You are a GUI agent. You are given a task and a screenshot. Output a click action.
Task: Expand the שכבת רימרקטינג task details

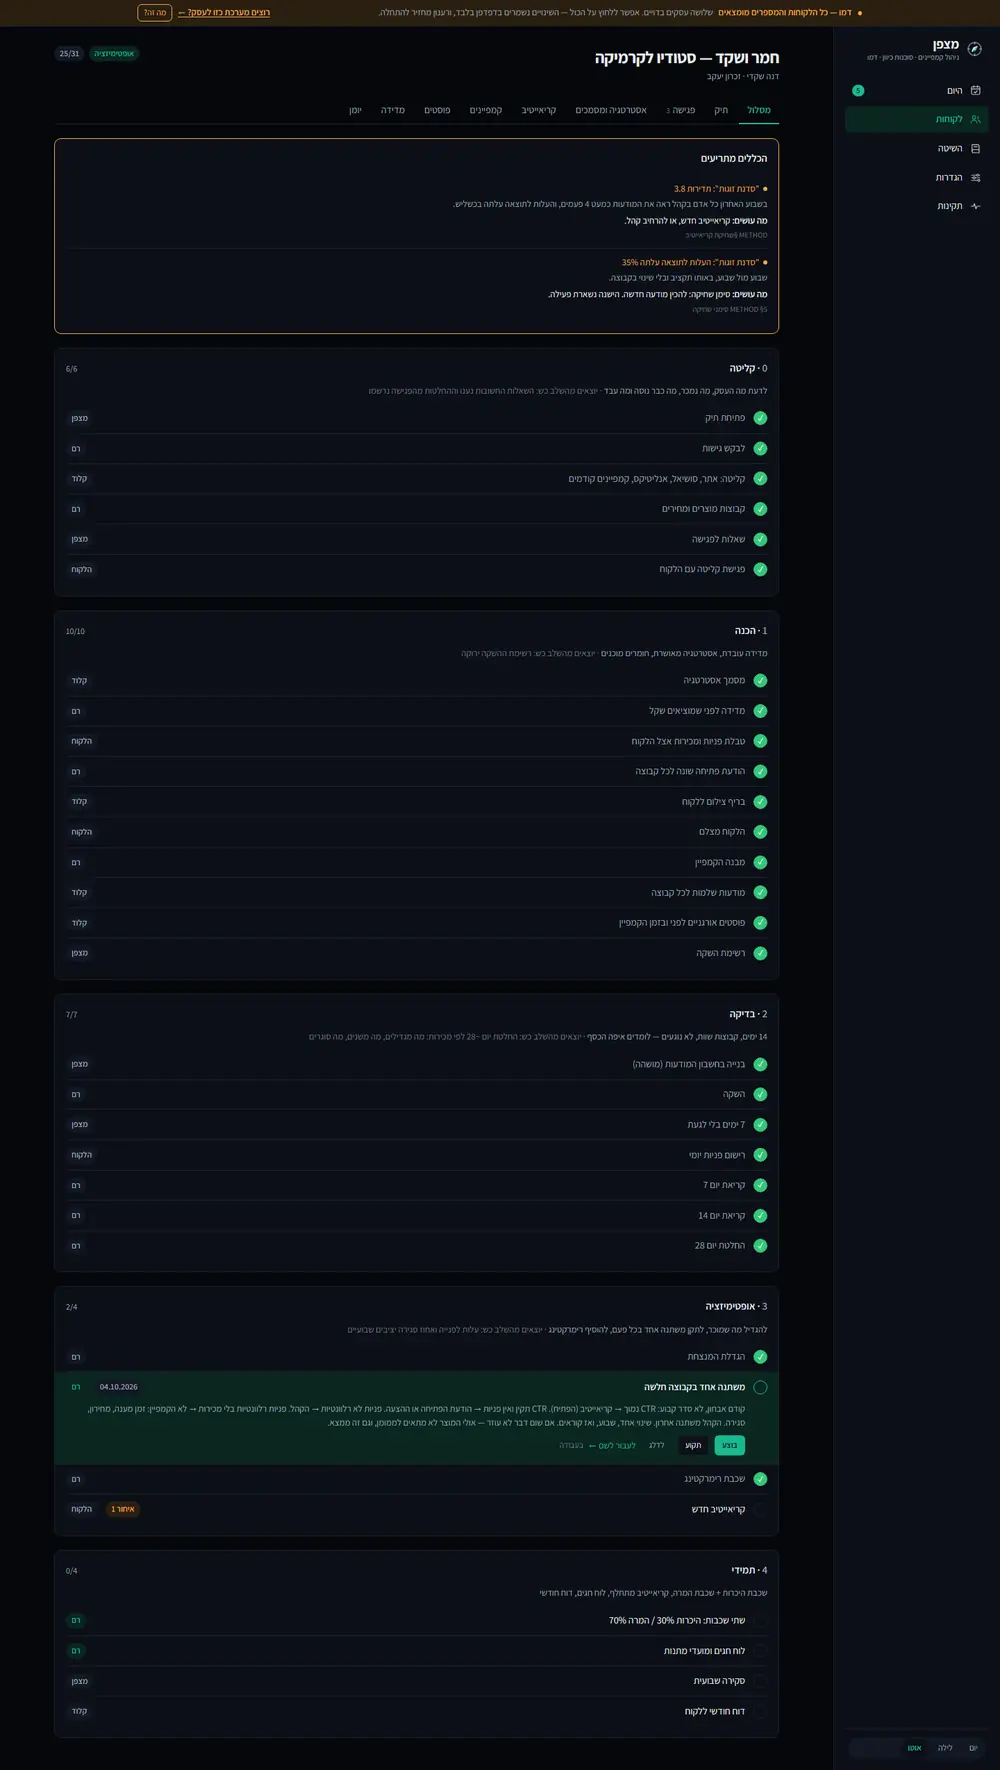click(x=416, y=1479)
